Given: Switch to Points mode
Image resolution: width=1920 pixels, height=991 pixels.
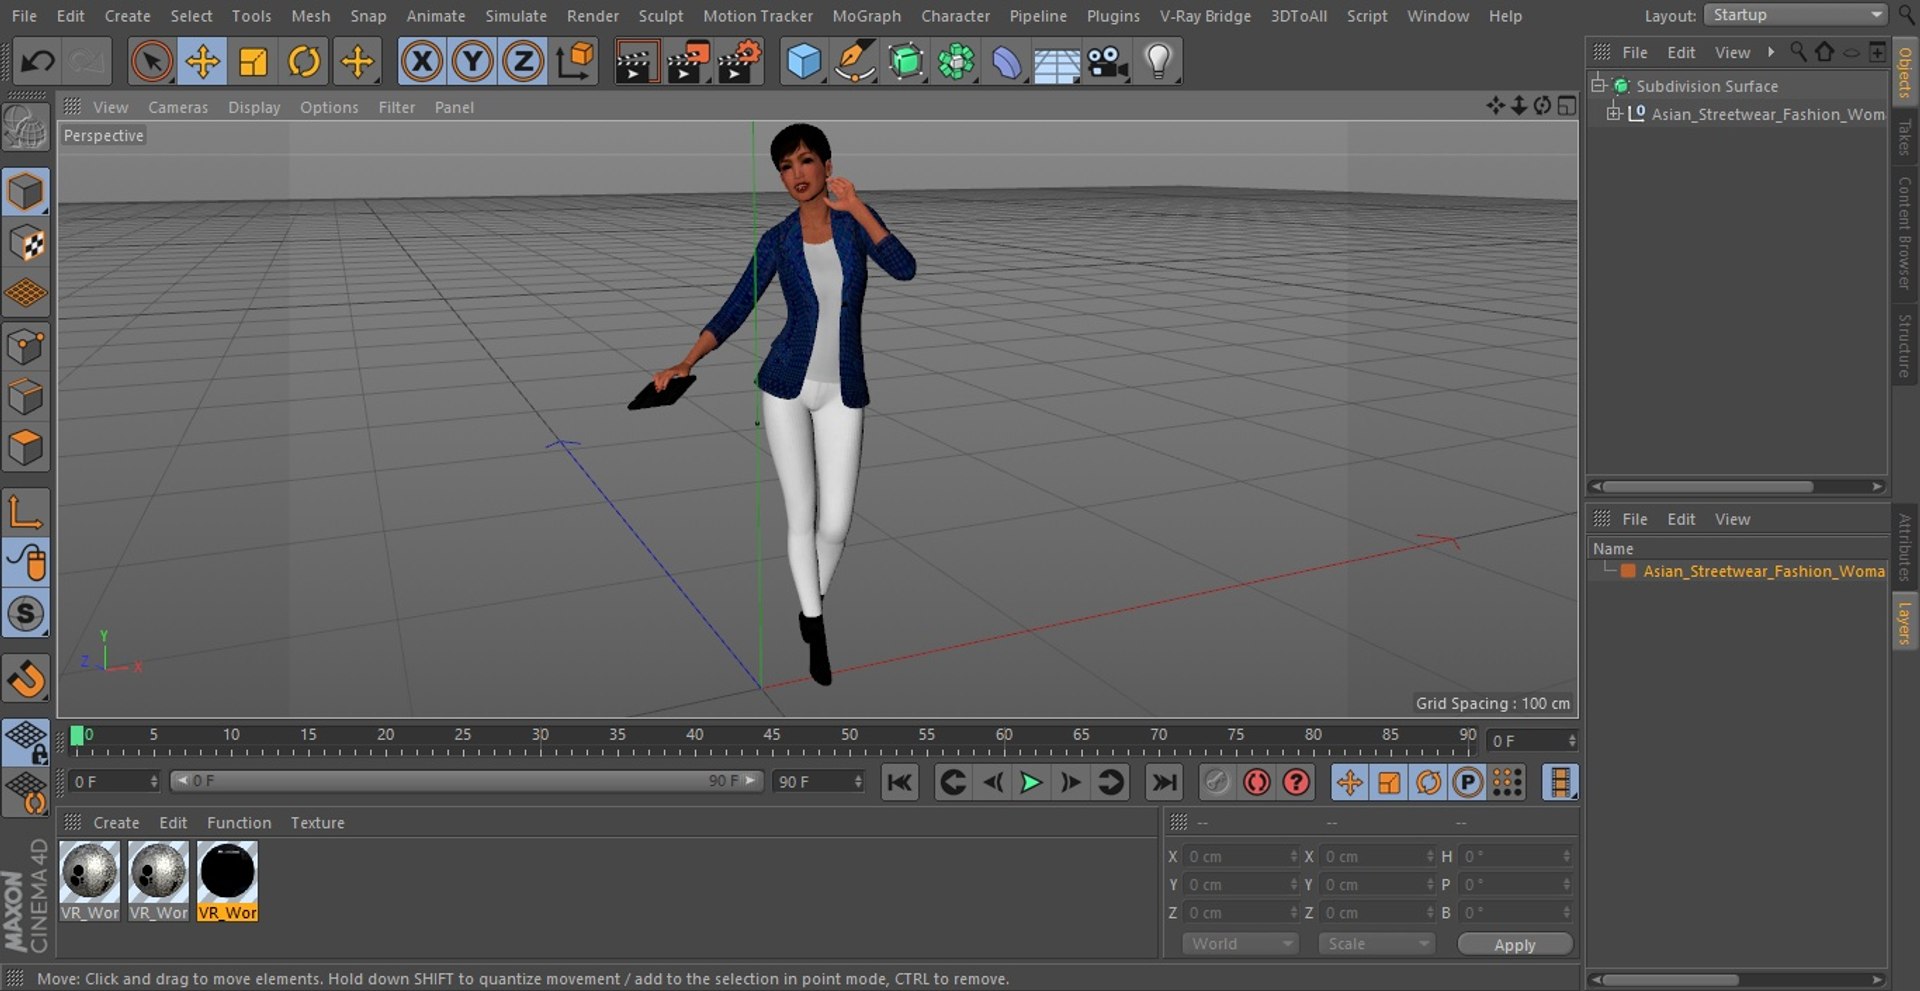Looking at the screenshot, I should point(25,347).
